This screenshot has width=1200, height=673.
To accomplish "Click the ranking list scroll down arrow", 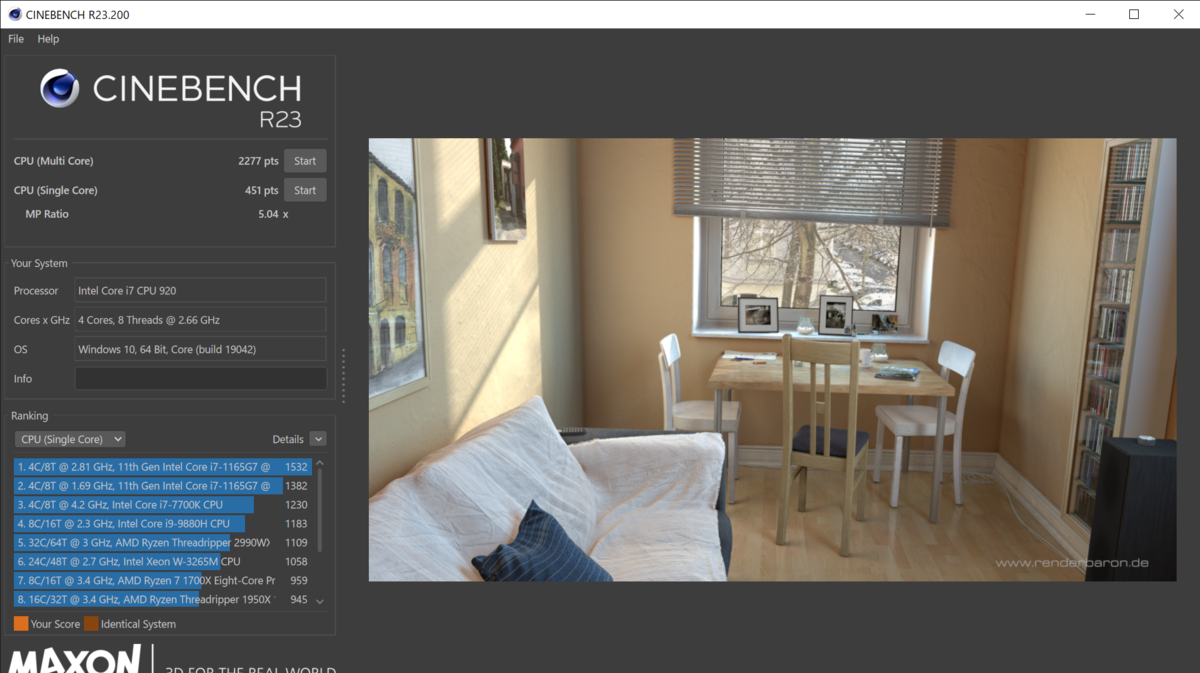I will (320, 601).
